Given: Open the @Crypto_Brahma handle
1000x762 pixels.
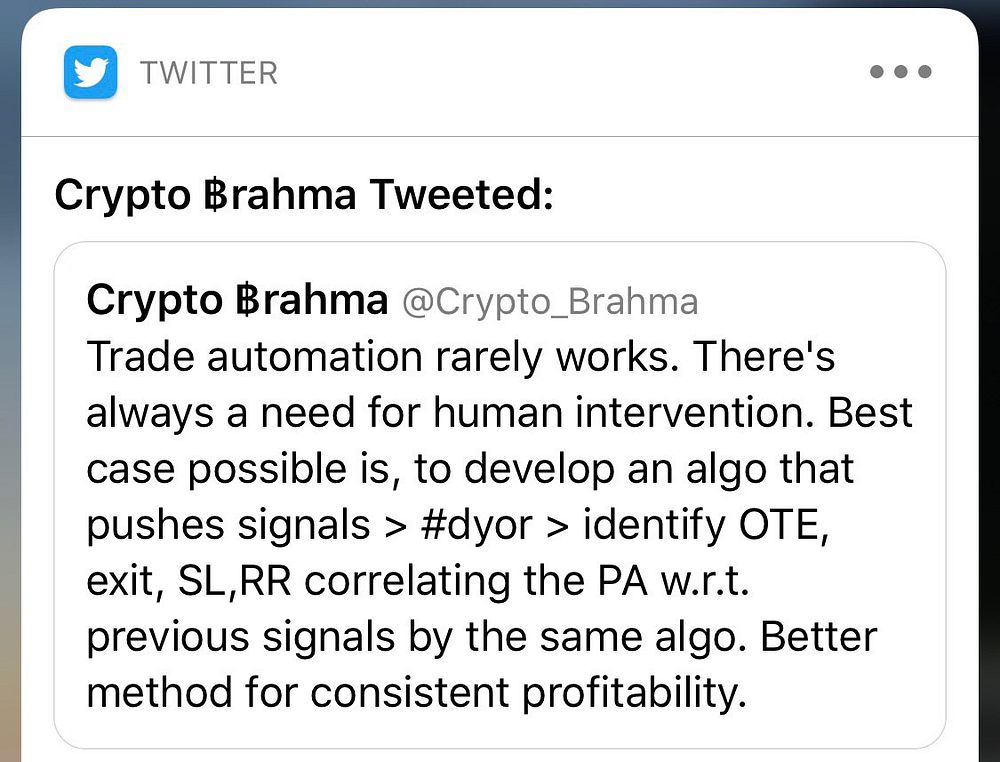Looking at the screenshot, I should click(550, 302).
